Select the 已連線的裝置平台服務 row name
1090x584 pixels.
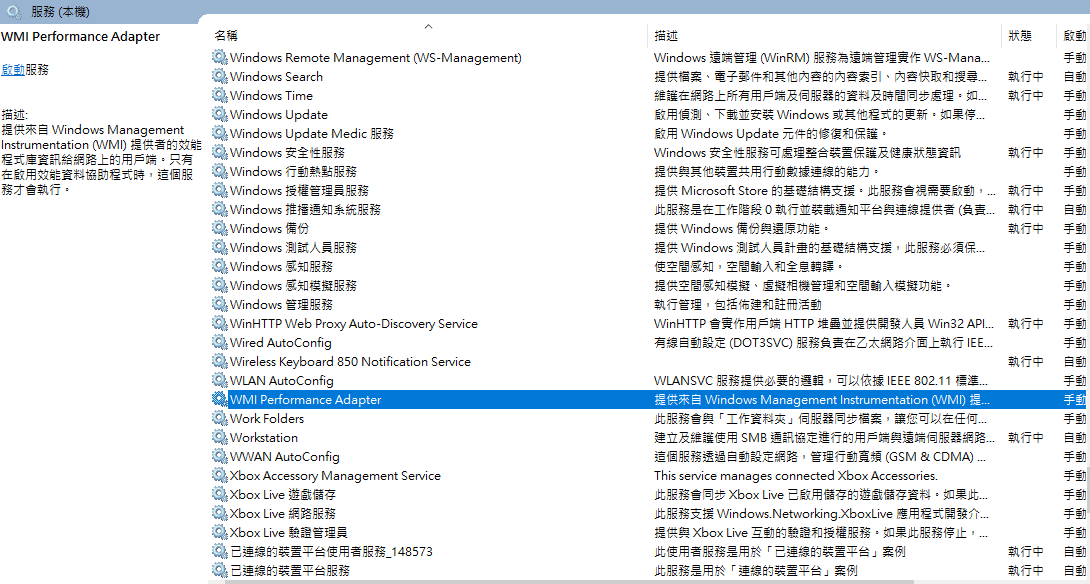[290, 571]
